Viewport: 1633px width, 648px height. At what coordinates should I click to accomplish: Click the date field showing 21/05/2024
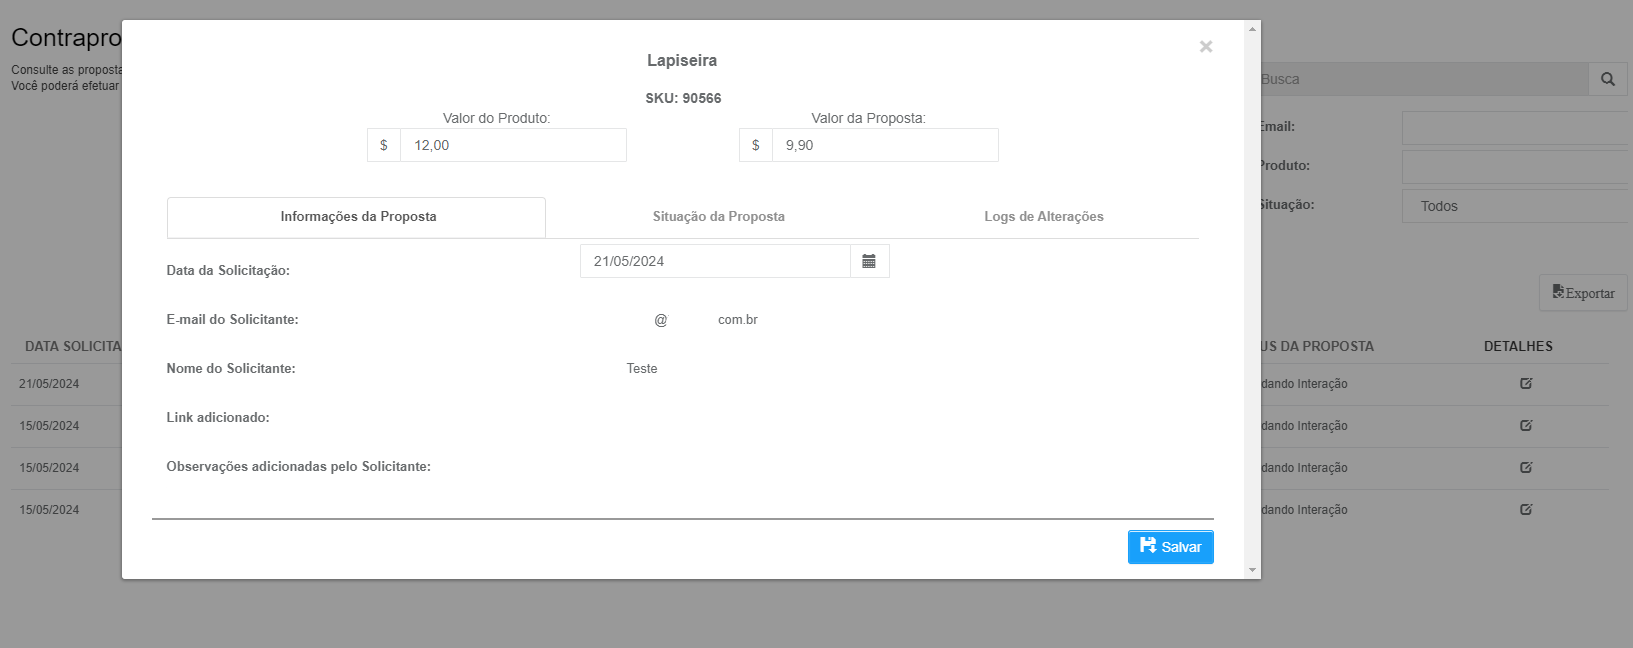pos(715,261)
